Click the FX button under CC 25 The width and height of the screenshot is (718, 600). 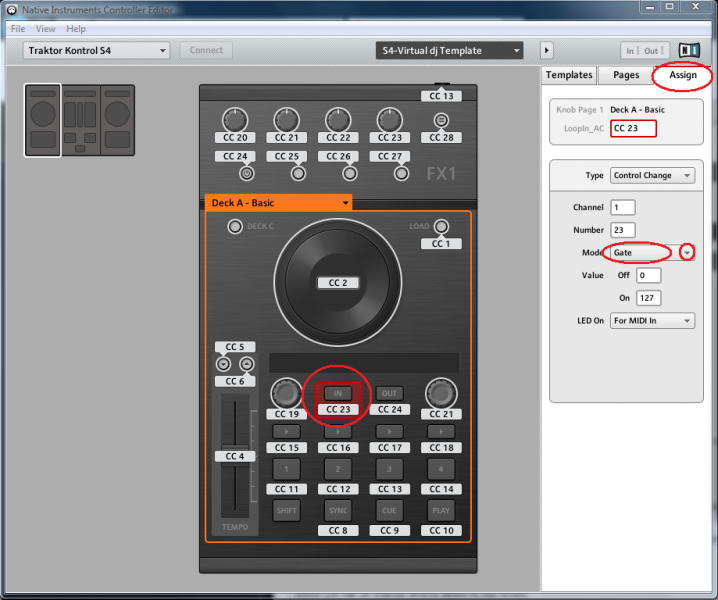pos(298,174)
